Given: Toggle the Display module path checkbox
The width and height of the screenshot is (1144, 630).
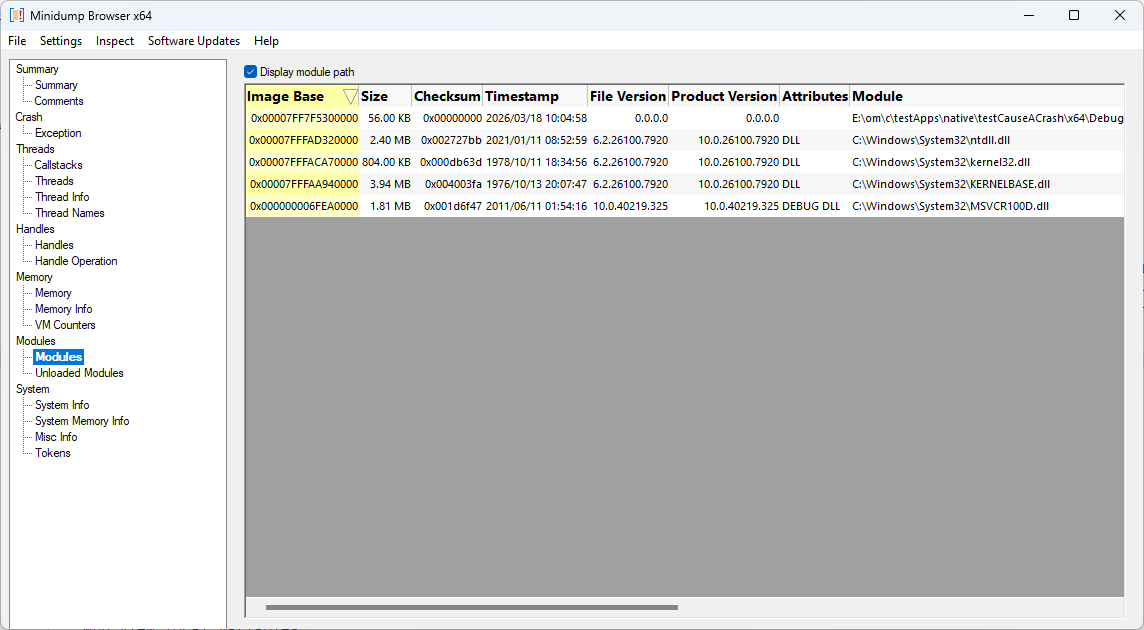Looking at the screenshot, I should [250, 72].
